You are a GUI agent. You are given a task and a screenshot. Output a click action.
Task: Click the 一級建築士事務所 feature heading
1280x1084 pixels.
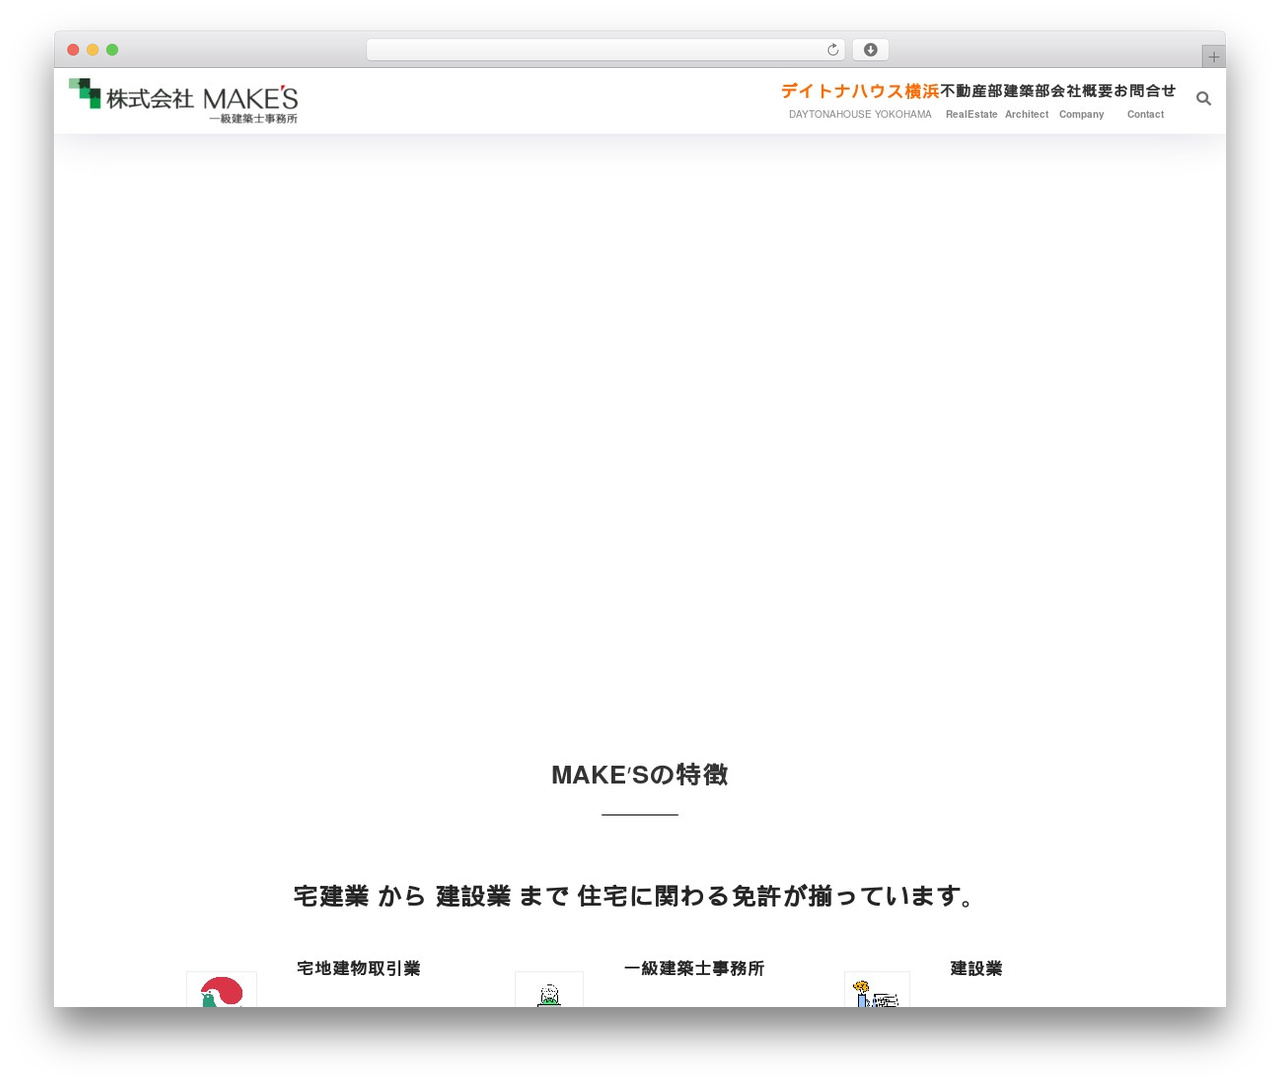pyautogui.click(x=694, y=968)
